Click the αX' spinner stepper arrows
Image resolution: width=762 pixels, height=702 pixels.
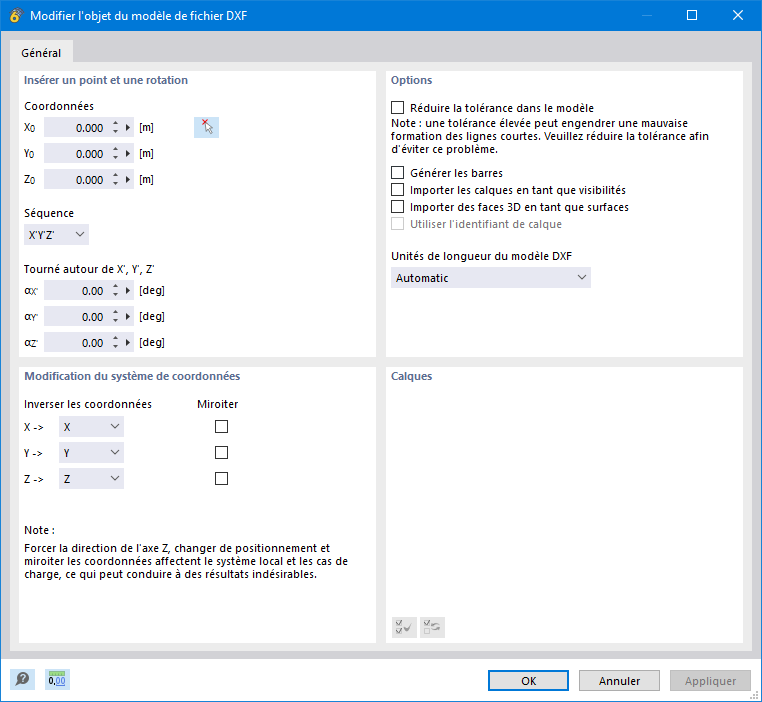(115, 291)
